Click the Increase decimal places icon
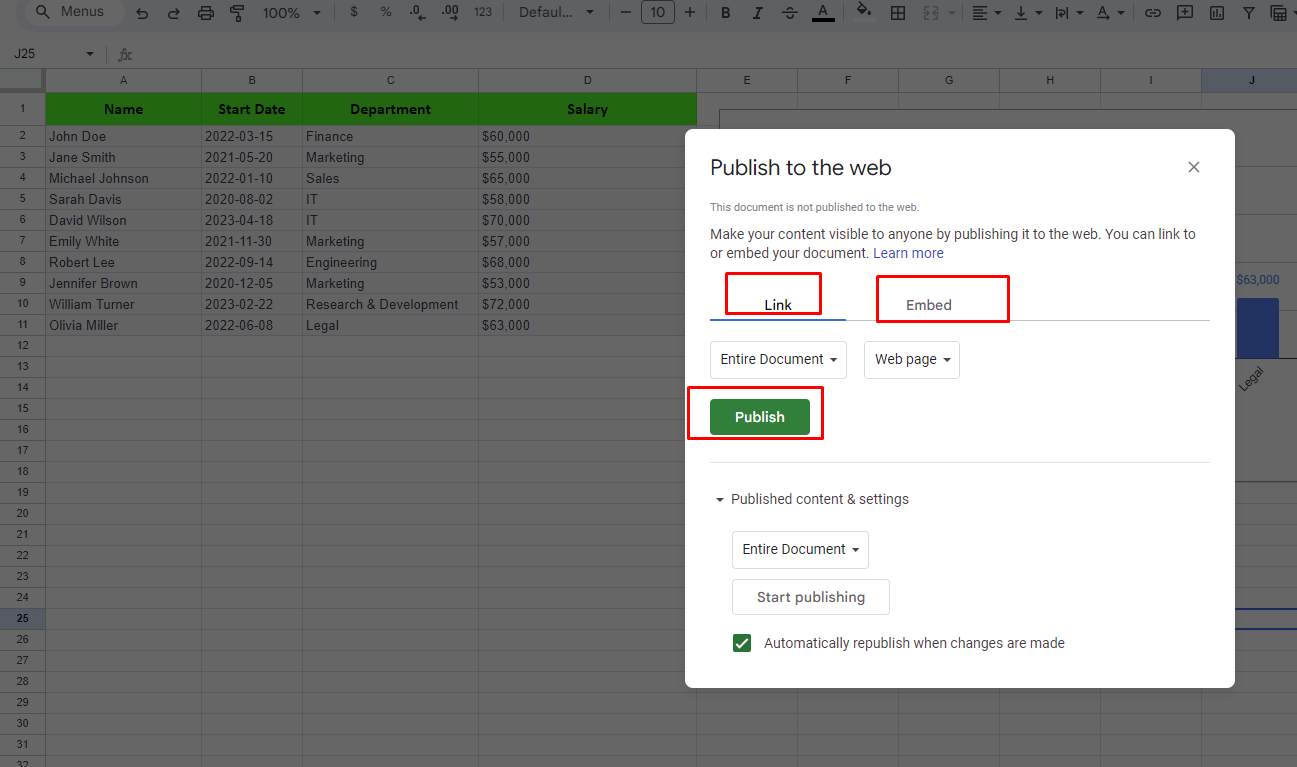This screenshot has width=1297, height=767. pyautogui.click(x=450, y=12)
